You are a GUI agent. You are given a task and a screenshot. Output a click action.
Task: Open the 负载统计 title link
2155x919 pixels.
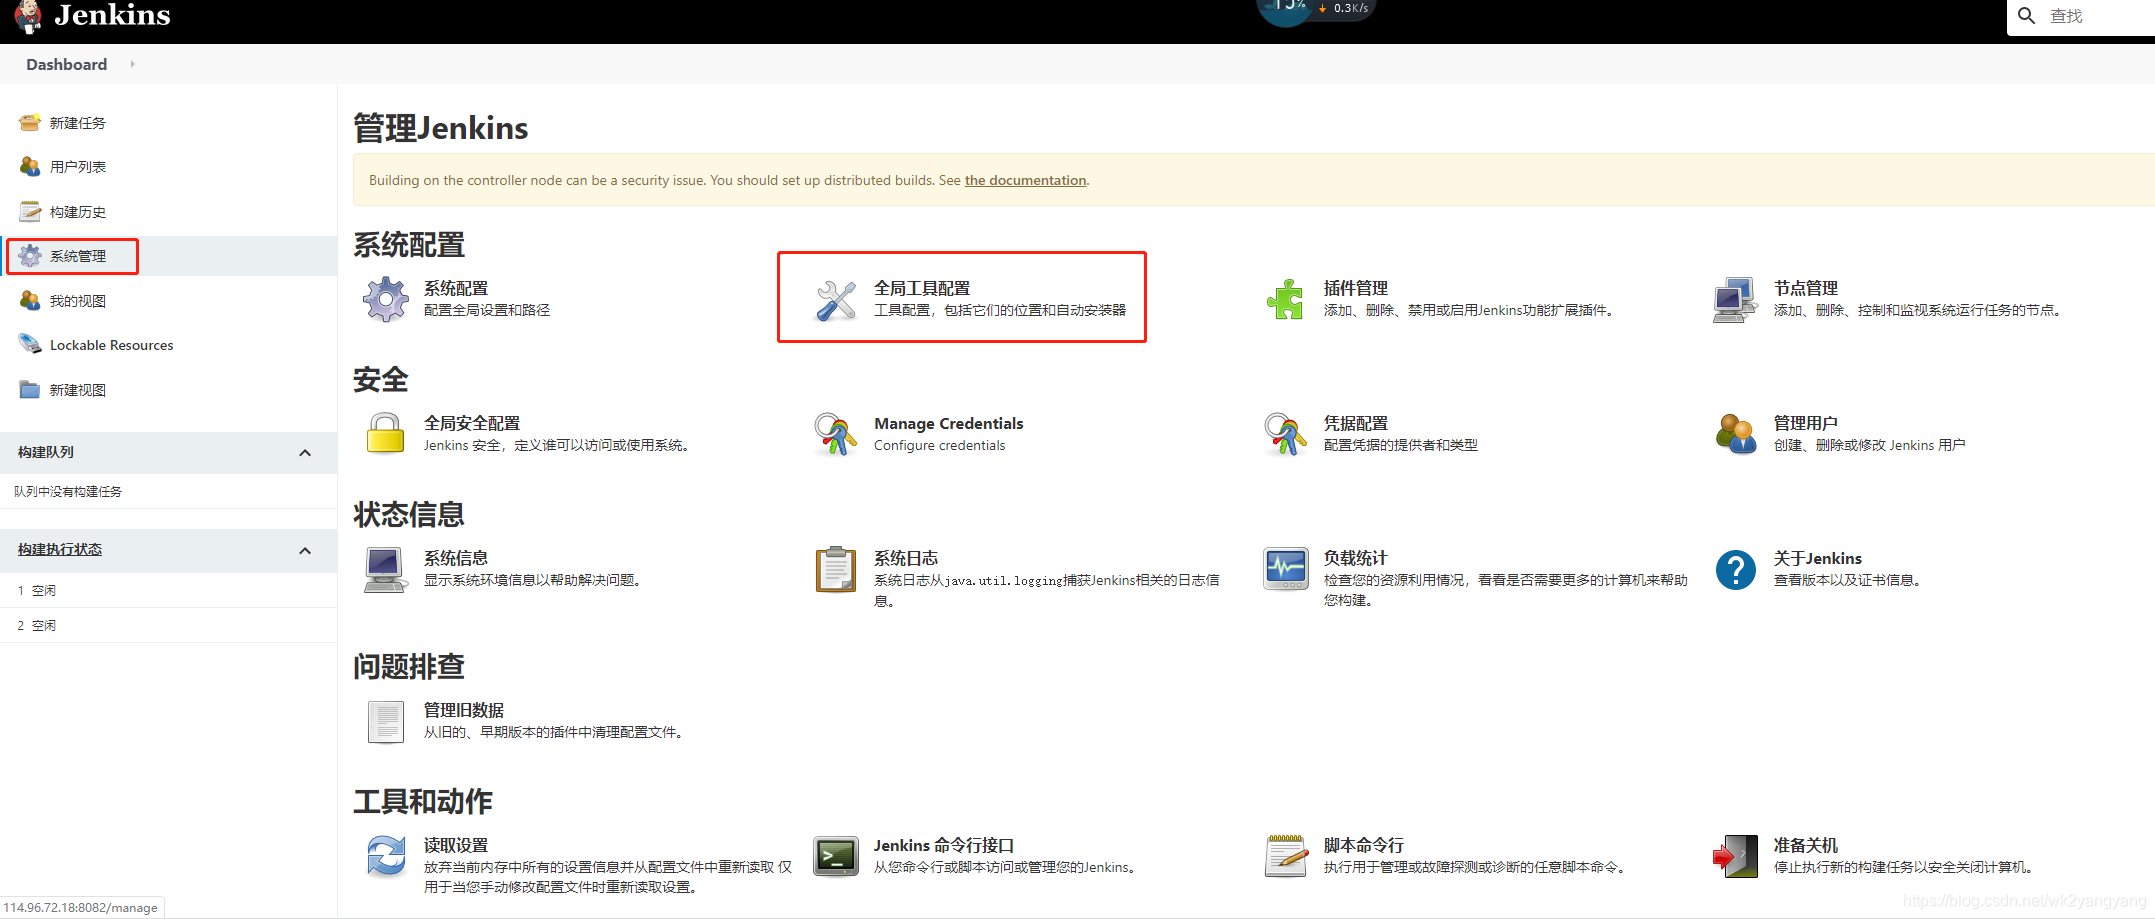1355,558
